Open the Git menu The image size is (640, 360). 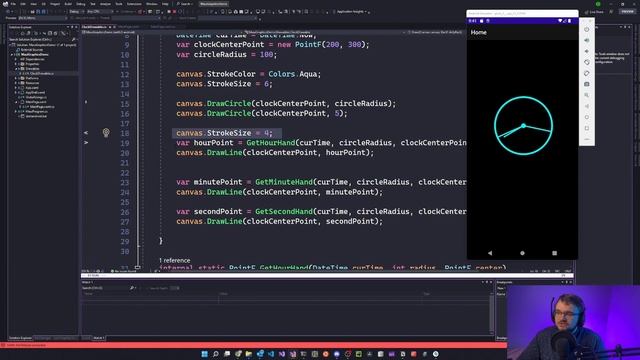[x=44, y=4]
